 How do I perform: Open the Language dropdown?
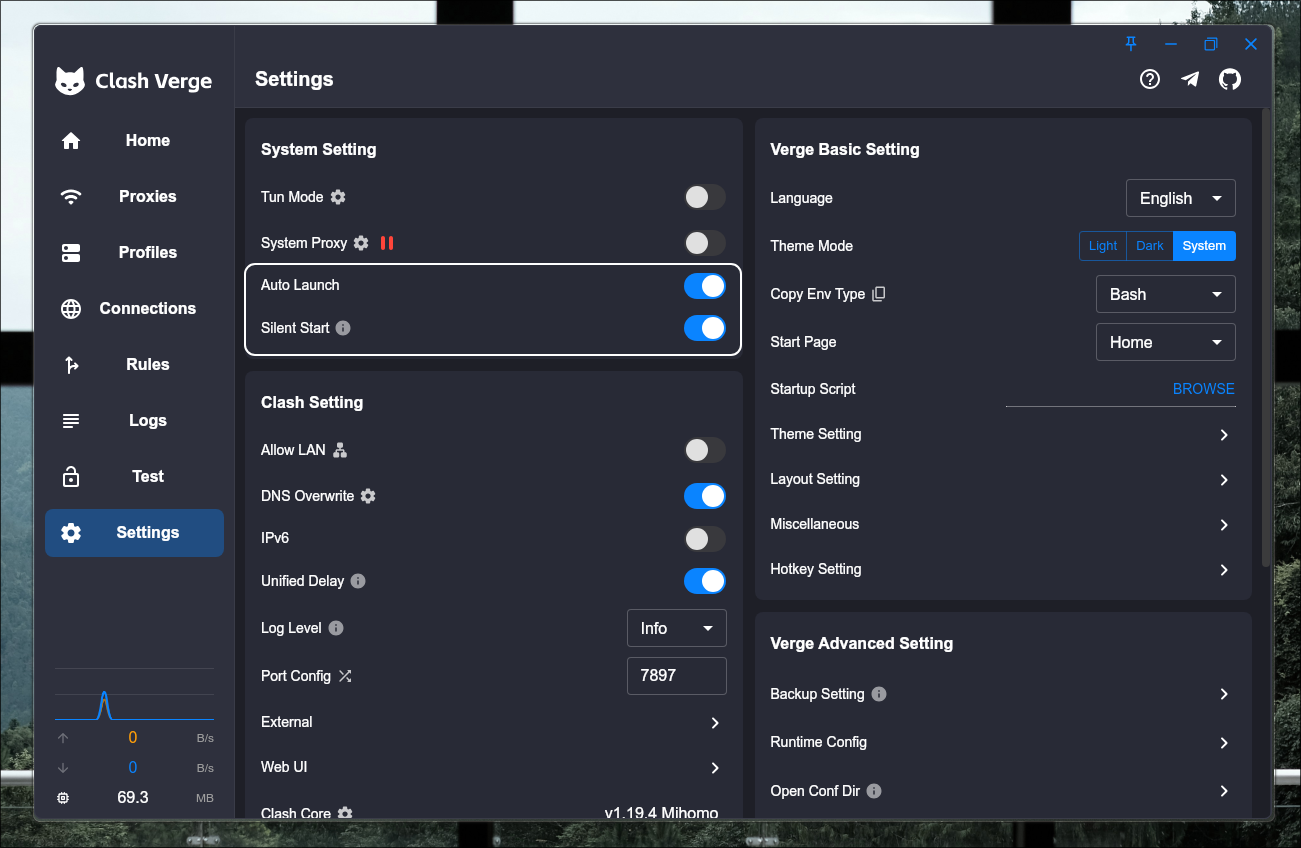point(1180,198)
